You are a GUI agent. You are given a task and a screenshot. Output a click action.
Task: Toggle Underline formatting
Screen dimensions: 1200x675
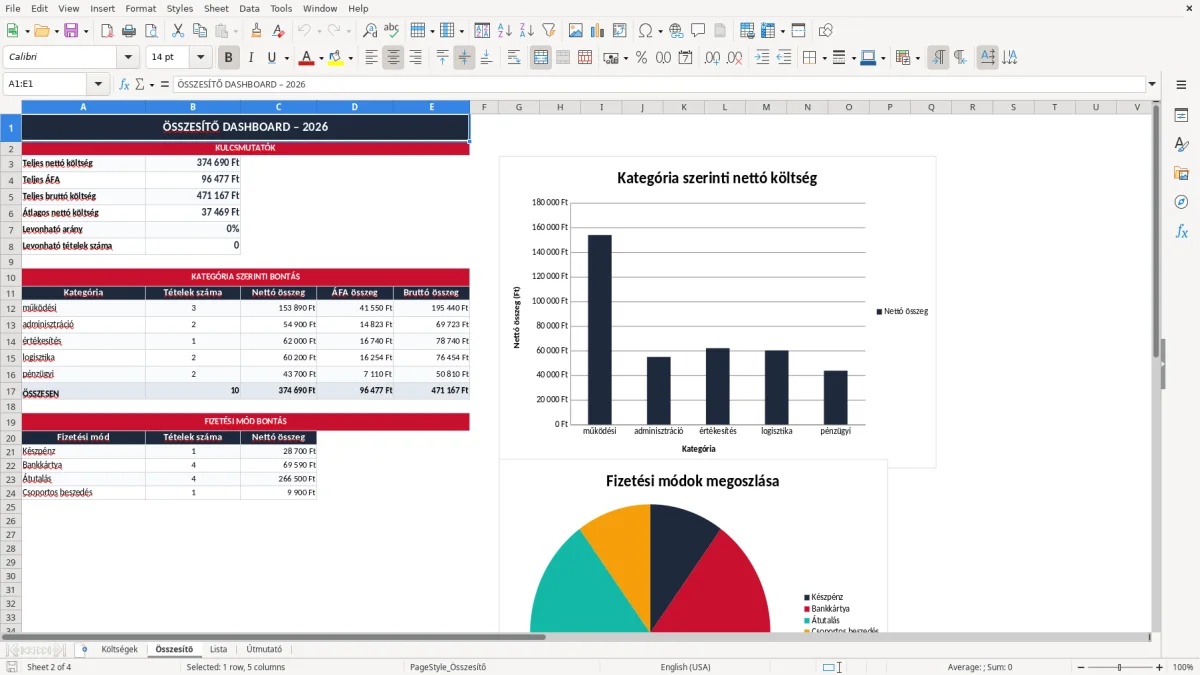[270, 57]
